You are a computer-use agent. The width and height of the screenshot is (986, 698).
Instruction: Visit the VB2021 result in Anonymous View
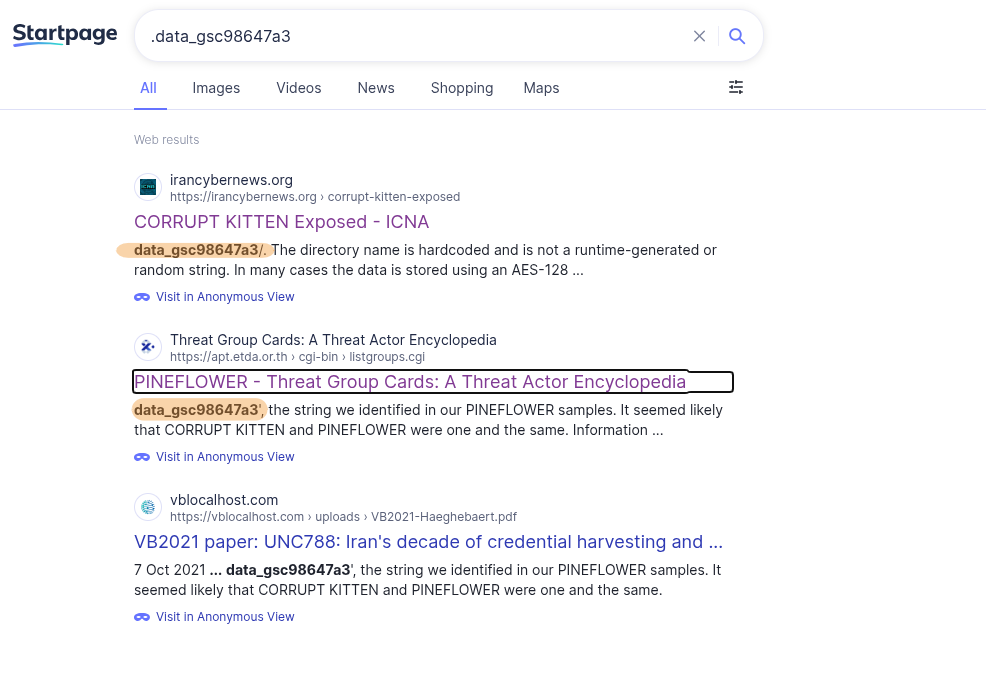pos(225,617)
